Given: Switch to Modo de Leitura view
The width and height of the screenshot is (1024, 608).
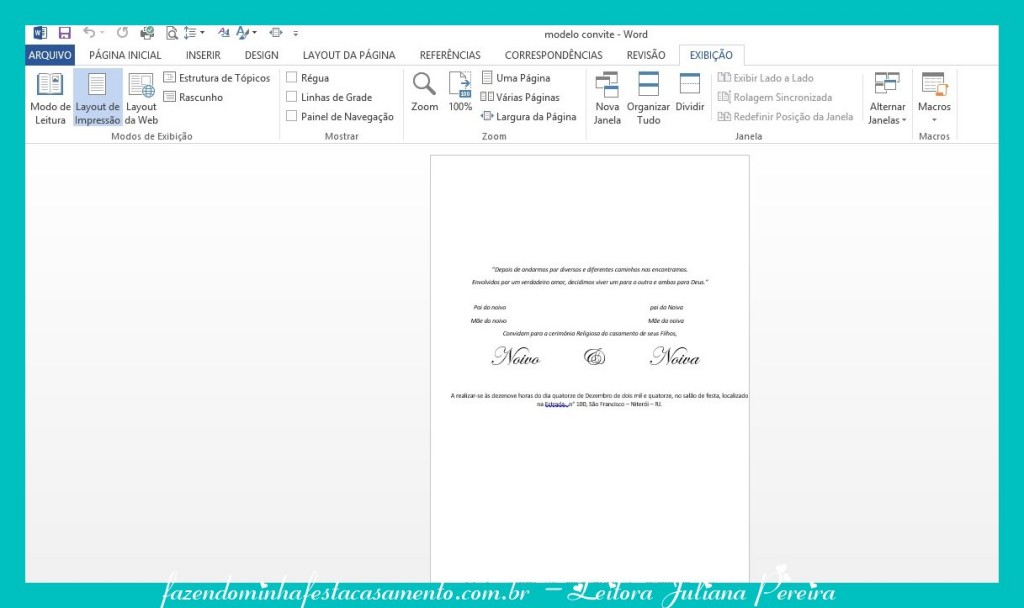Looking at the screenshot, I should click(50, 99).
